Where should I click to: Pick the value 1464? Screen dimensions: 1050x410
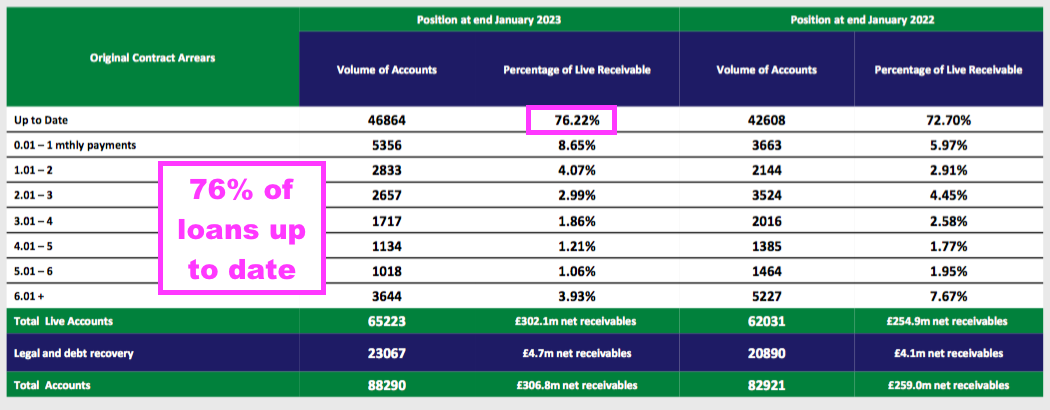767,271
